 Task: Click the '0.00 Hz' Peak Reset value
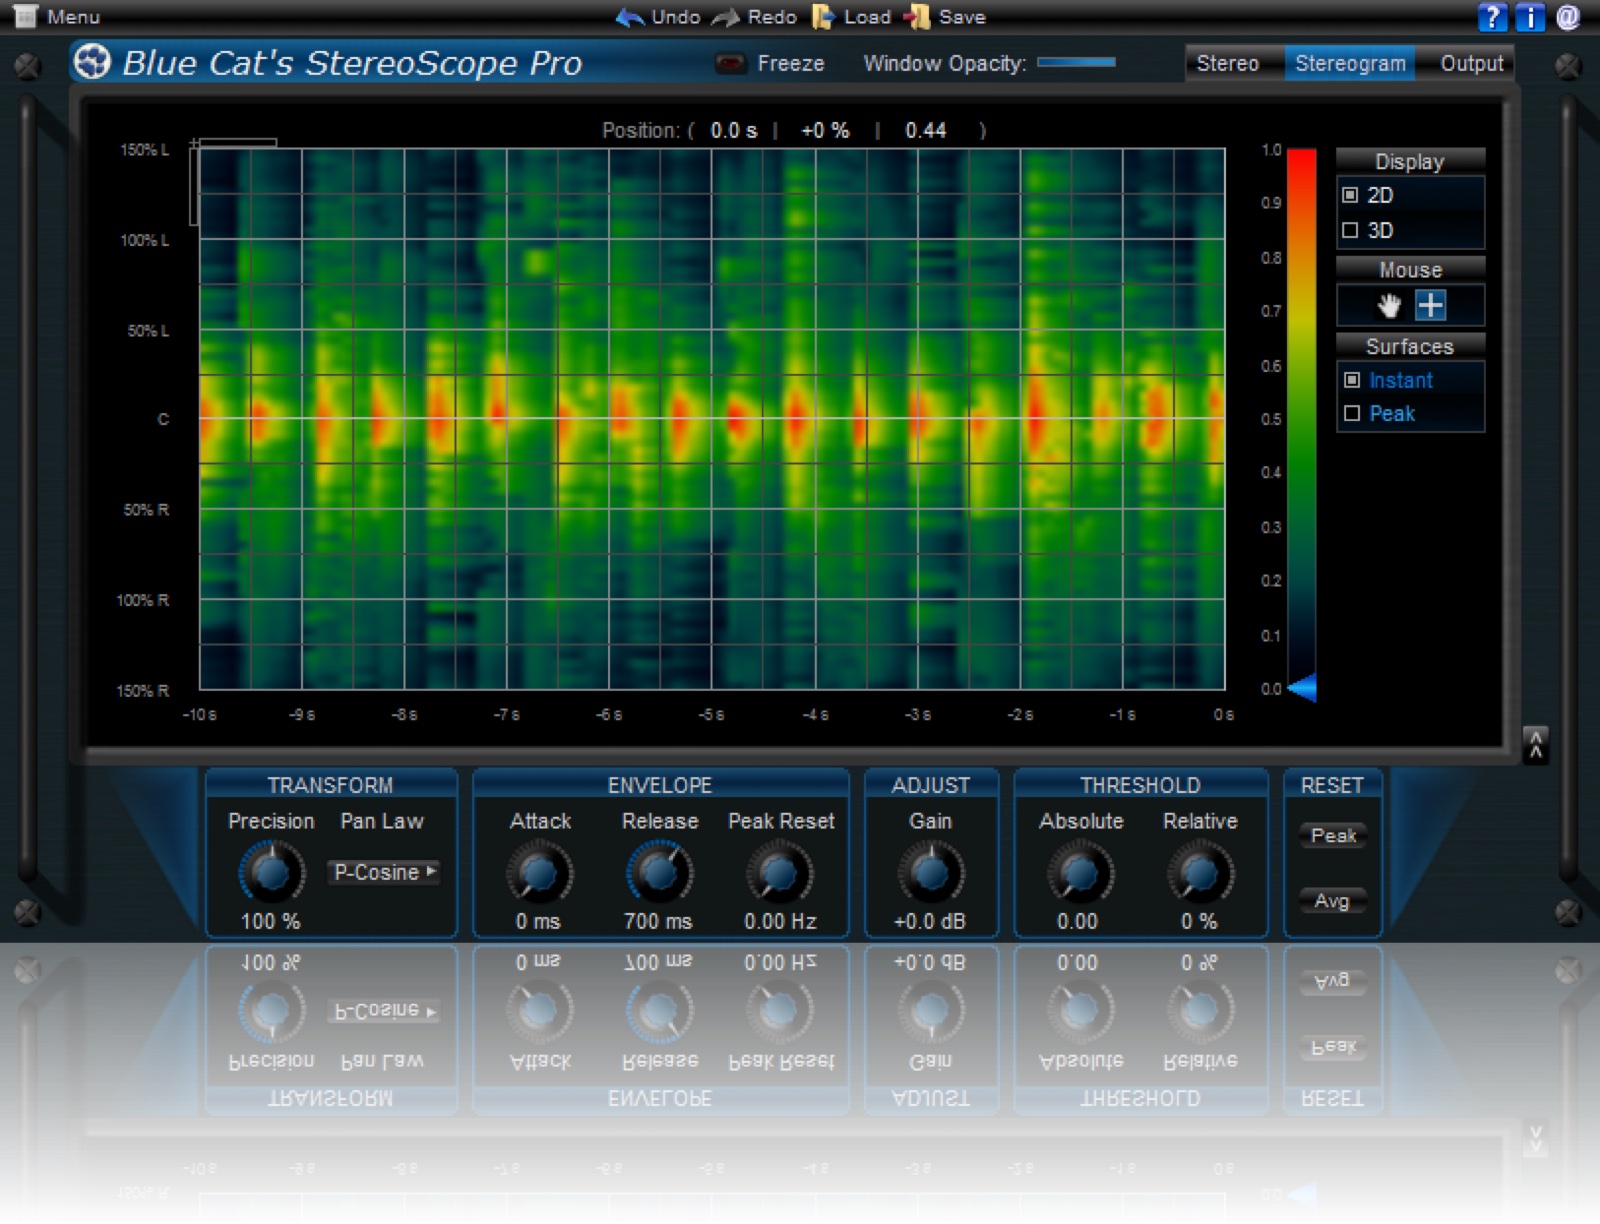(780, 921)
